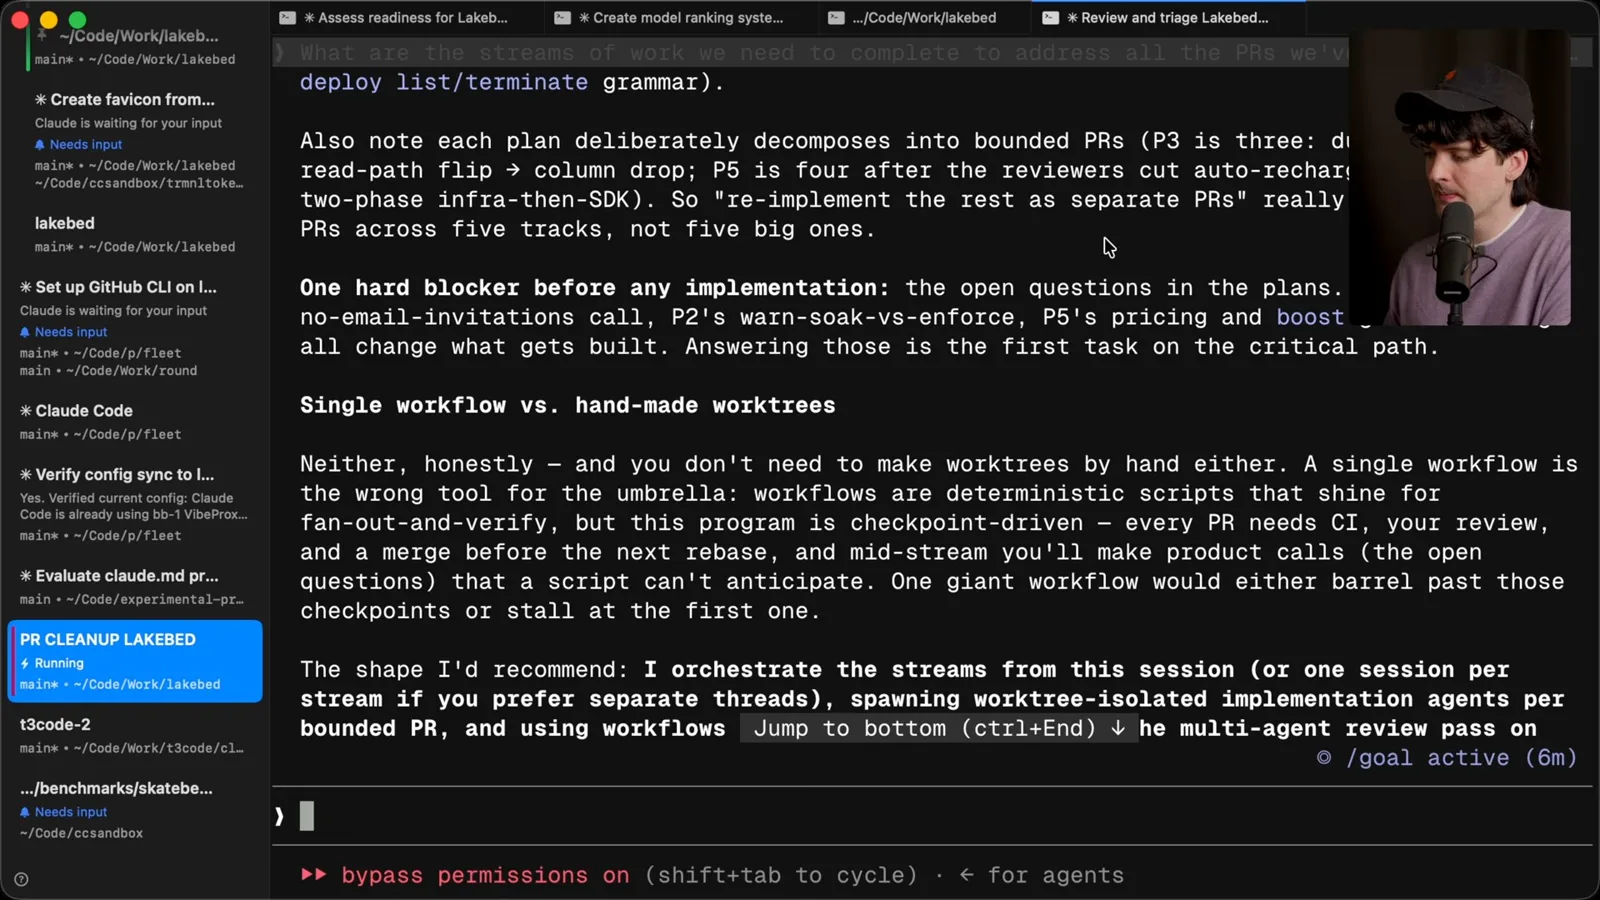The width and height of the screenshot is (1600, 900).
Task: Click 'bypass permissions on' status text
Action: point(485,875)
